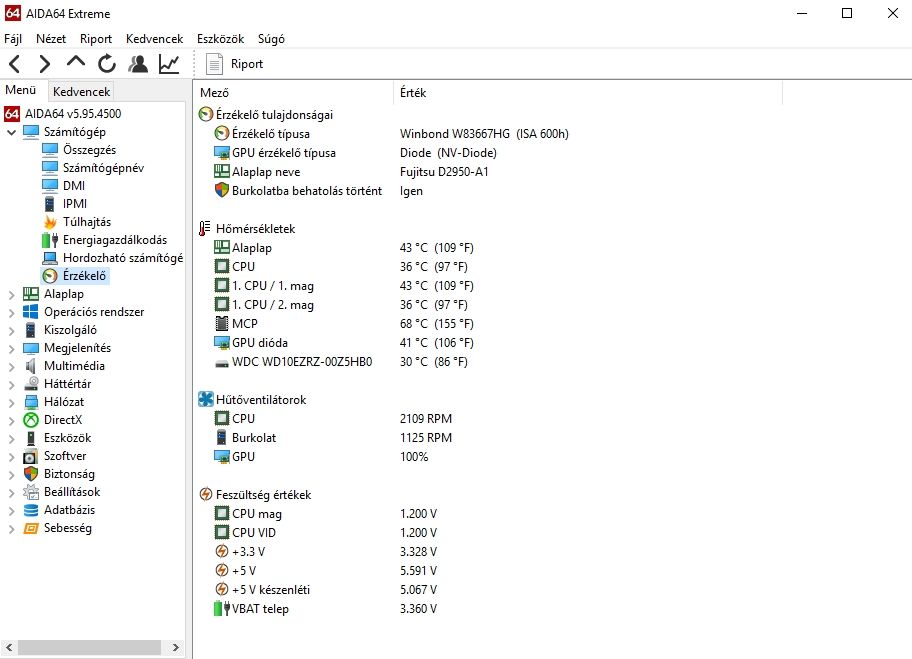Screen dimensions: 912x659
Task: Collapse the Számítógép tree node
Action: 11,132
